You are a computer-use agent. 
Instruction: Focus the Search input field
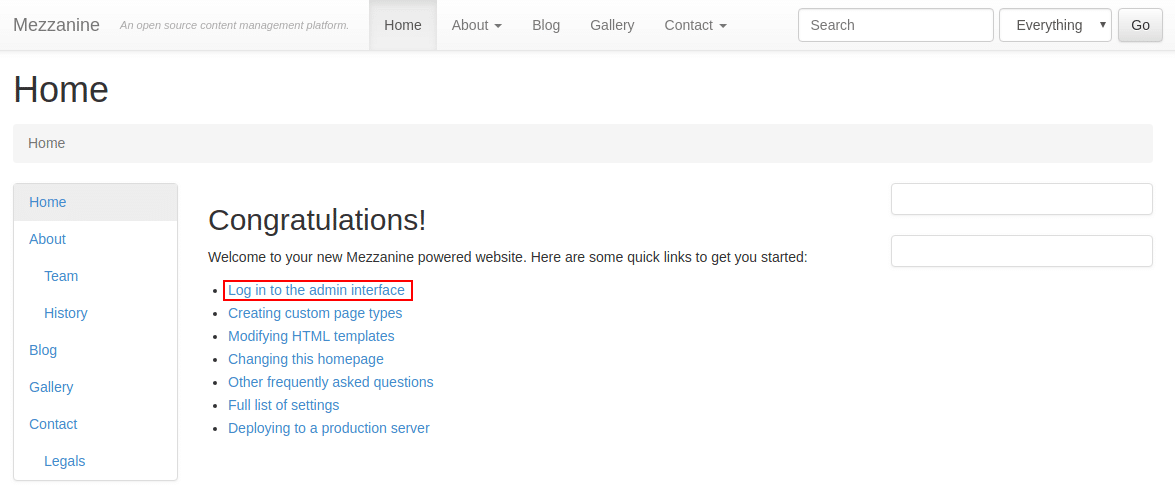pos(895,25)
